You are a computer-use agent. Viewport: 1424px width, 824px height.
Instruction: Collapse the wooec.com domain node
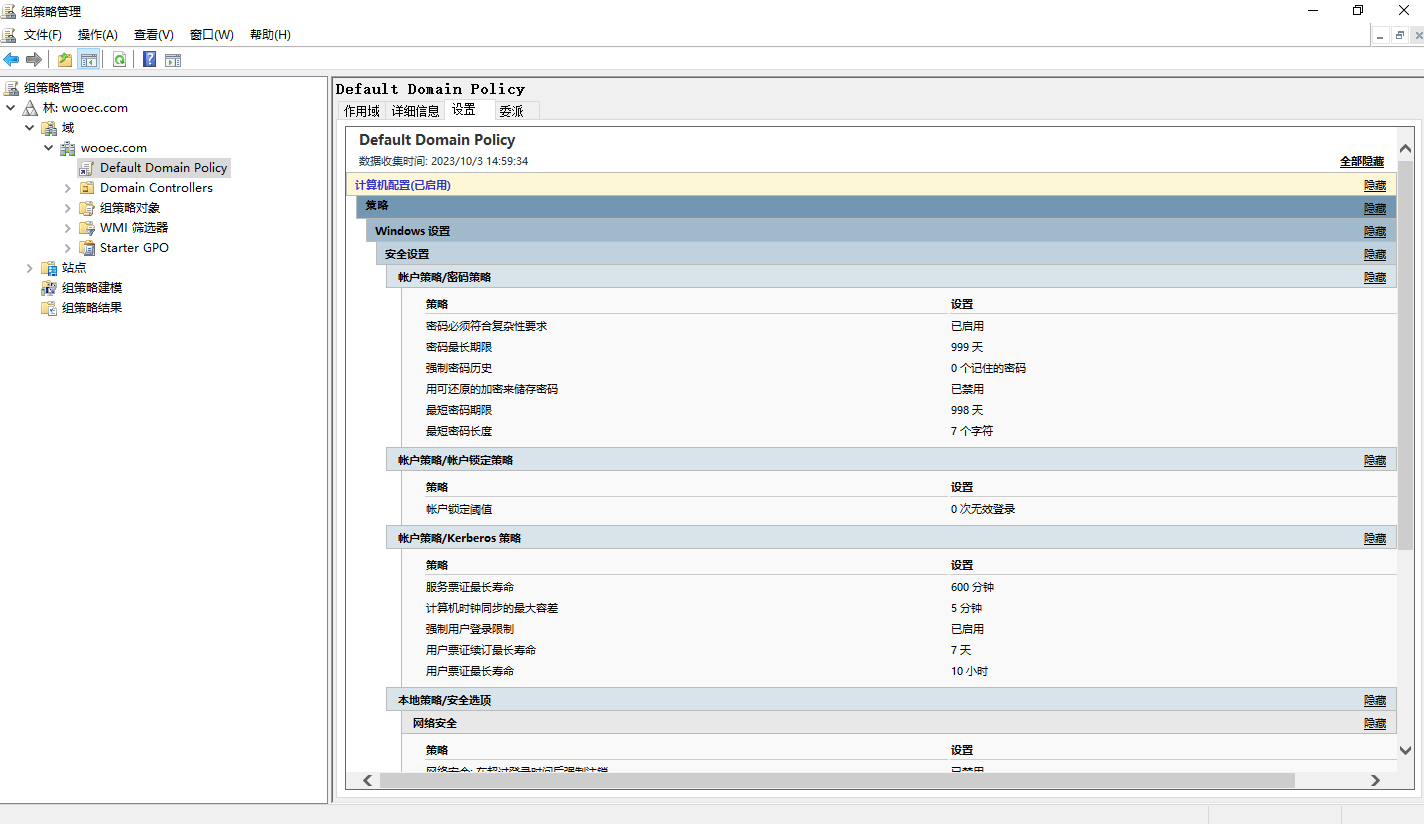pyautogui.click(x=49, y=147)
